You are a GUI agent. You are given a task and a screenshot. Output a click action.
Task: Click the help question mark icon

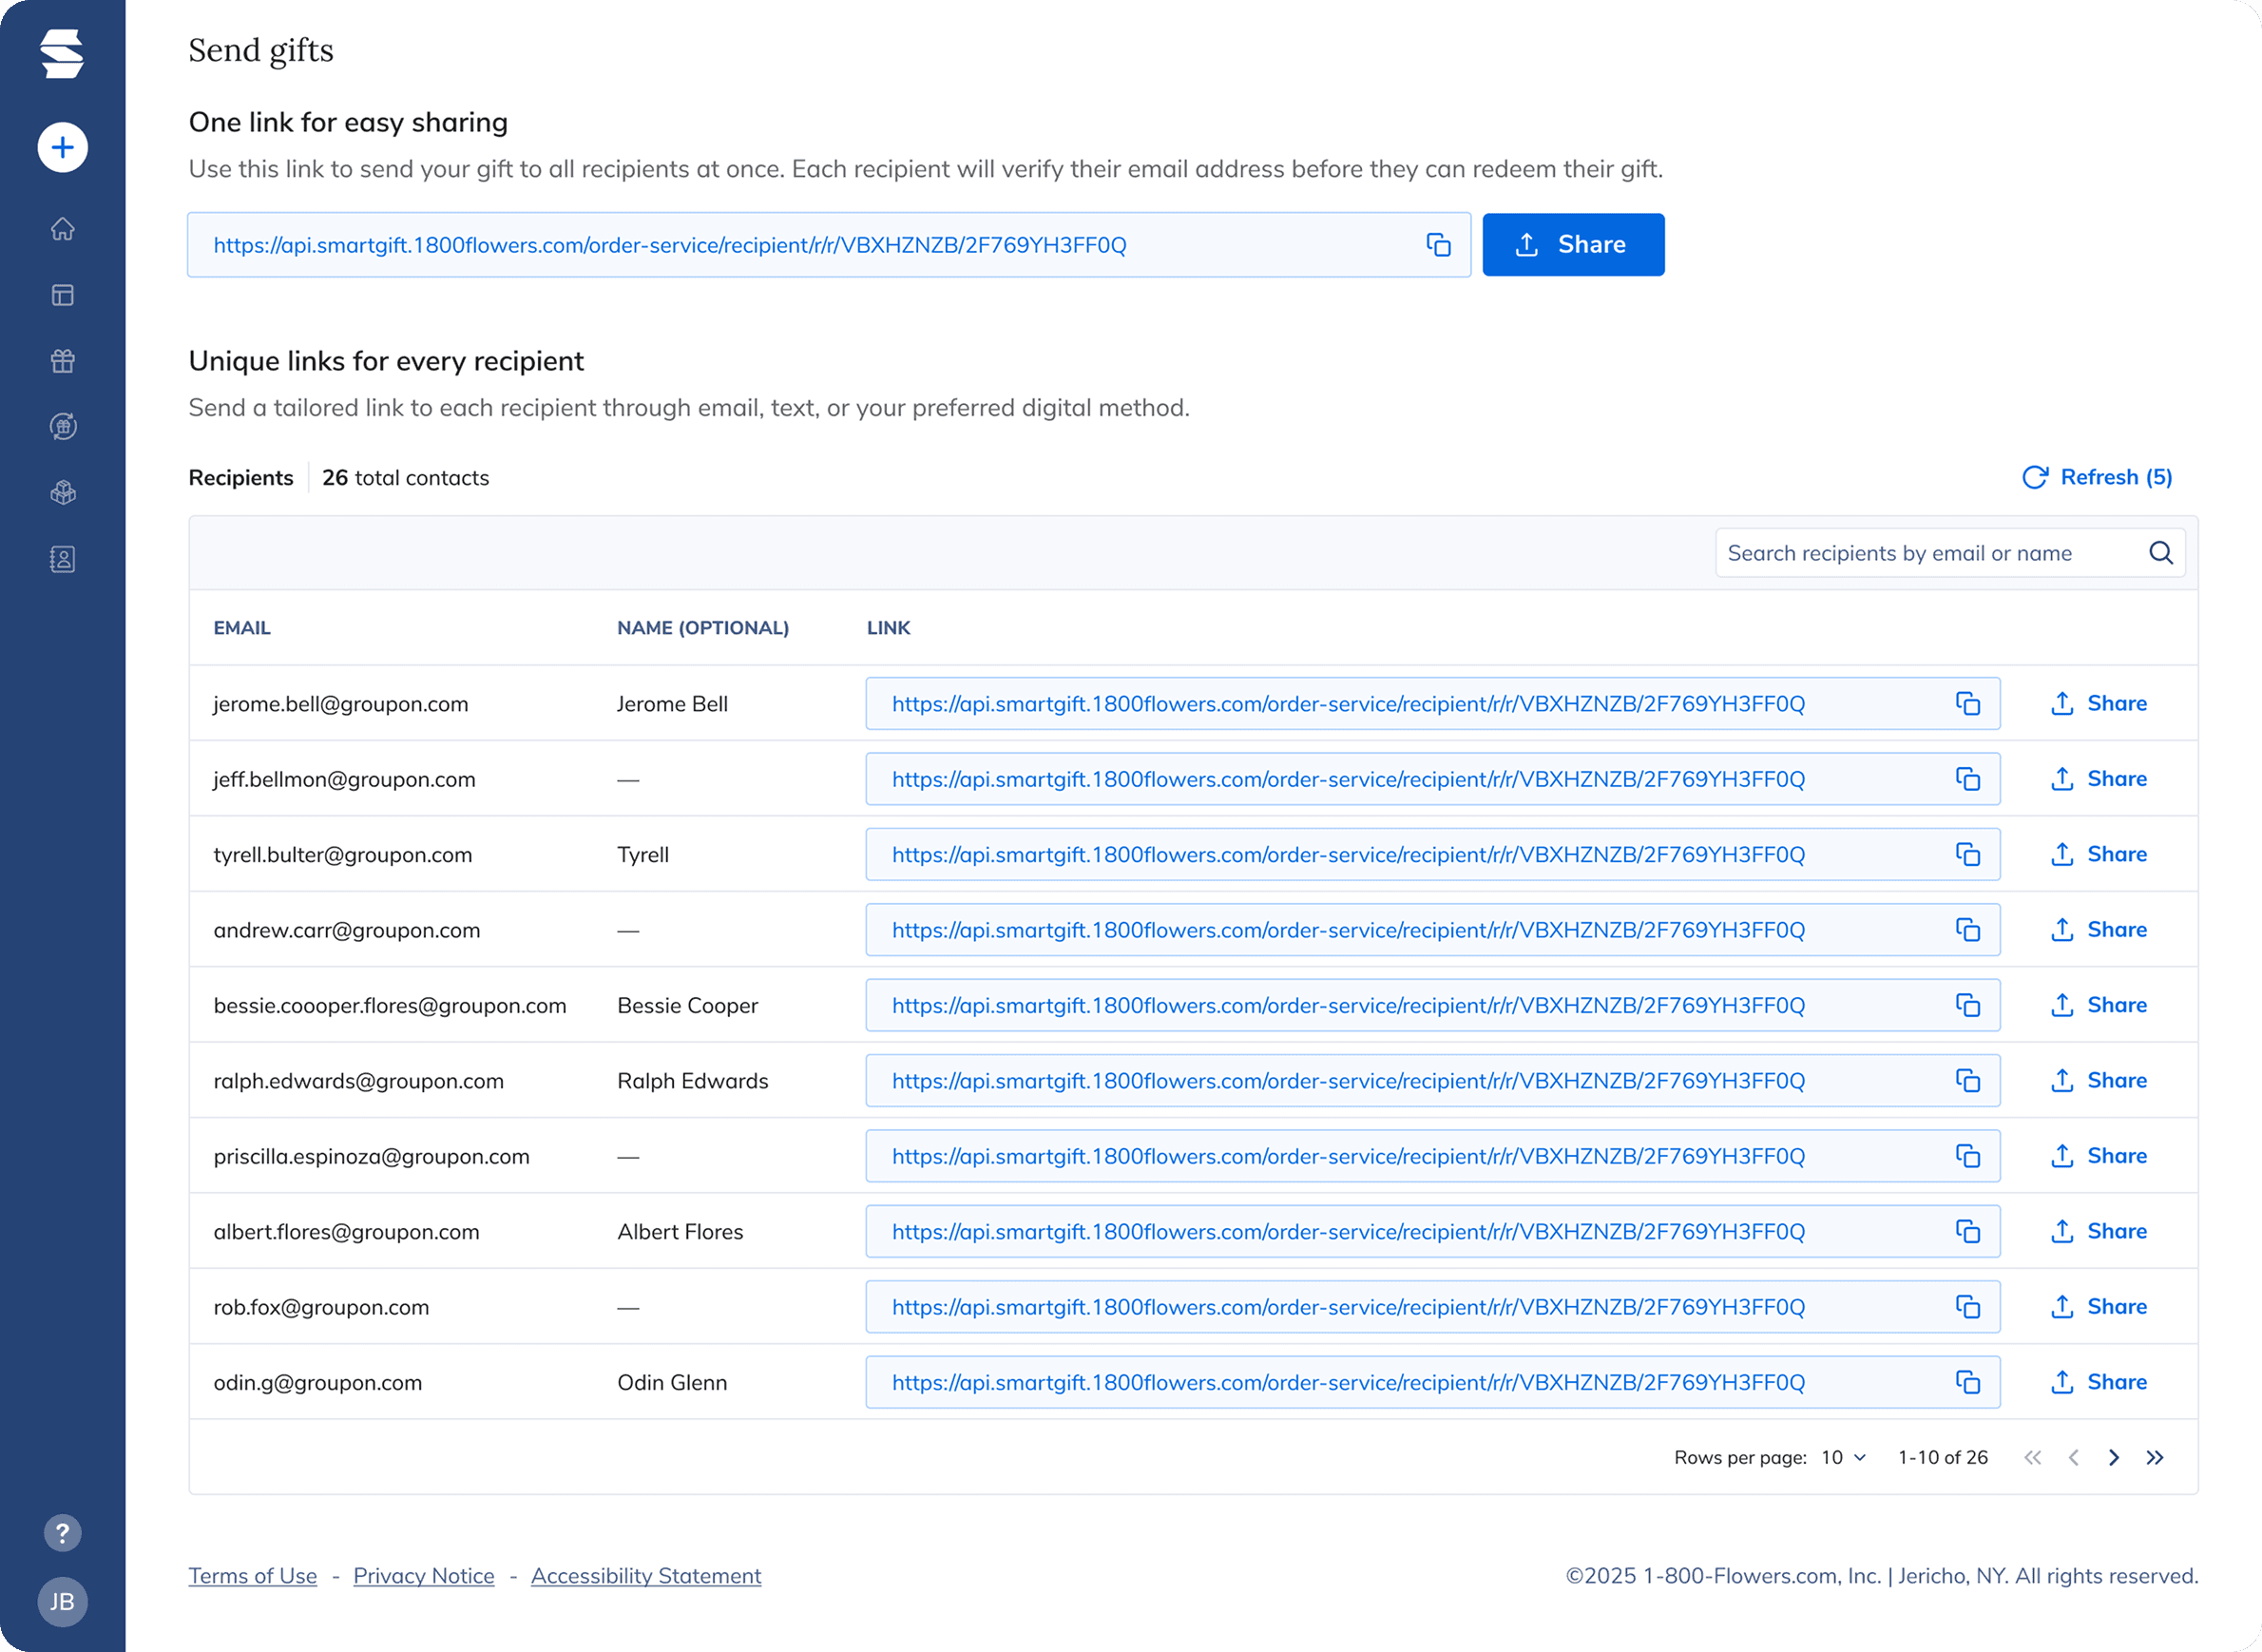62,1532
